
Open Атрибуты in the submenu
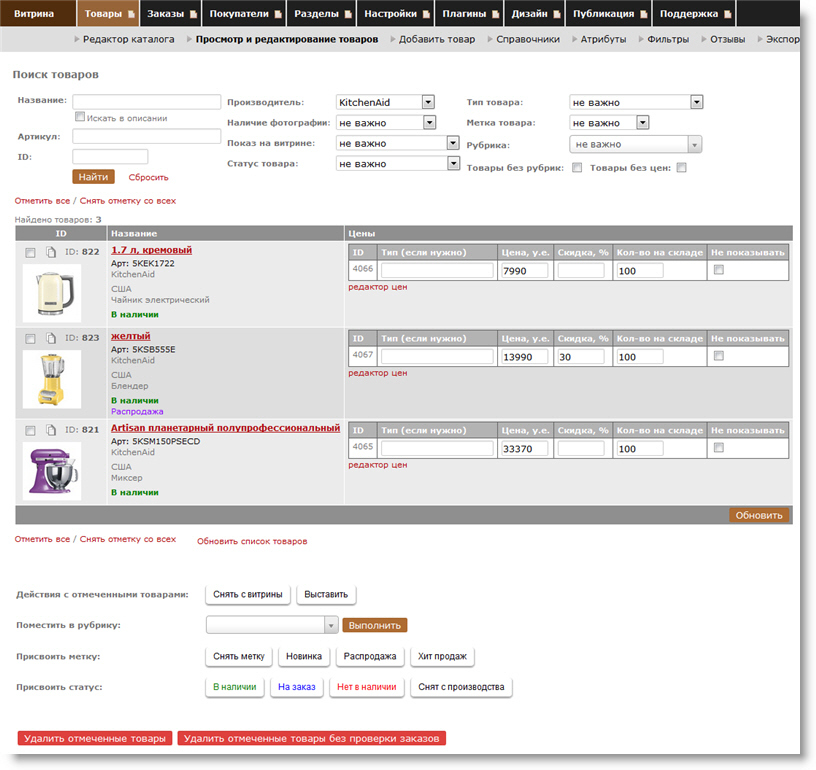pos(603,39)
